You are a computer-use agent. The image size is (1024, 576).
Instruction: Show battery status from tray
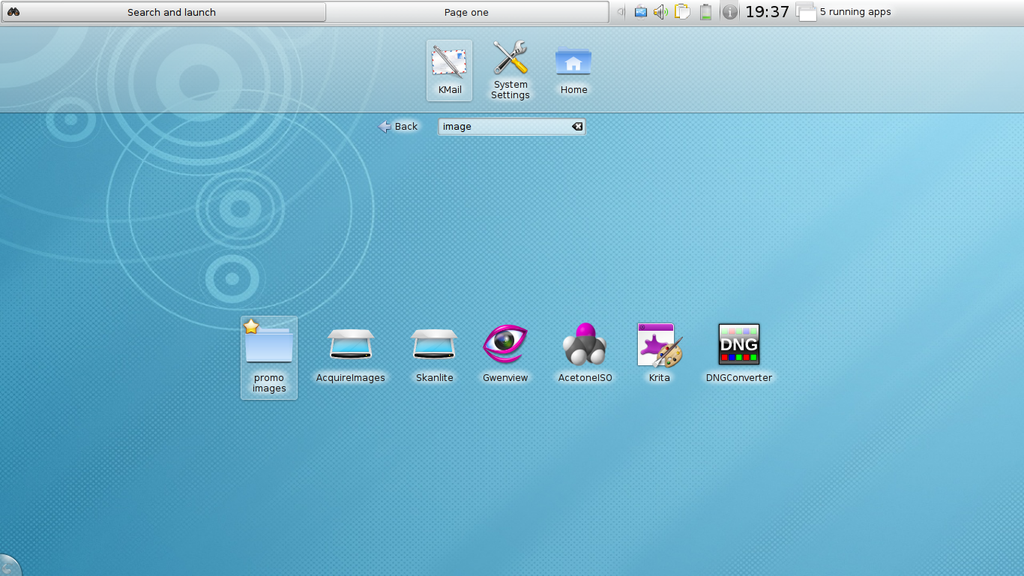(x=705, y=12)
